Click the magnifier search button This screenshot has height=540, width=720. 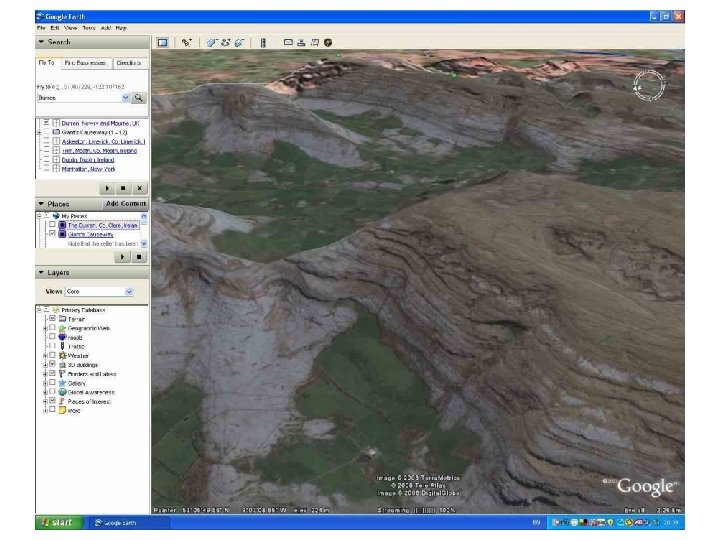pos(138,98)
